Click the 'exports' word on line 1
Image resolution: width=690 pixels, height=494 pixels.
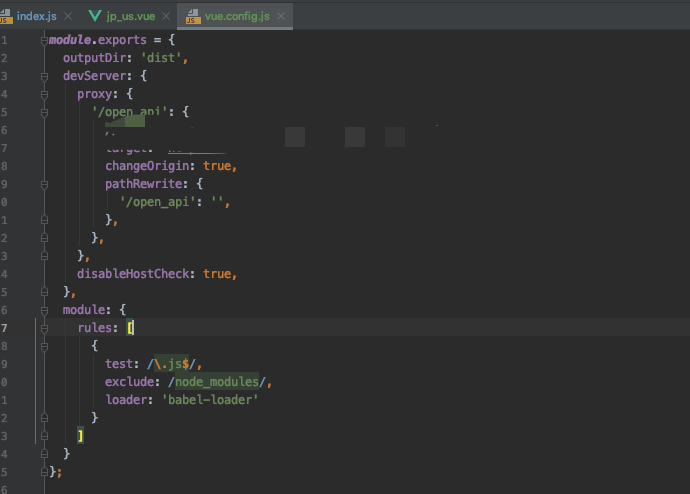pos(122,40)
